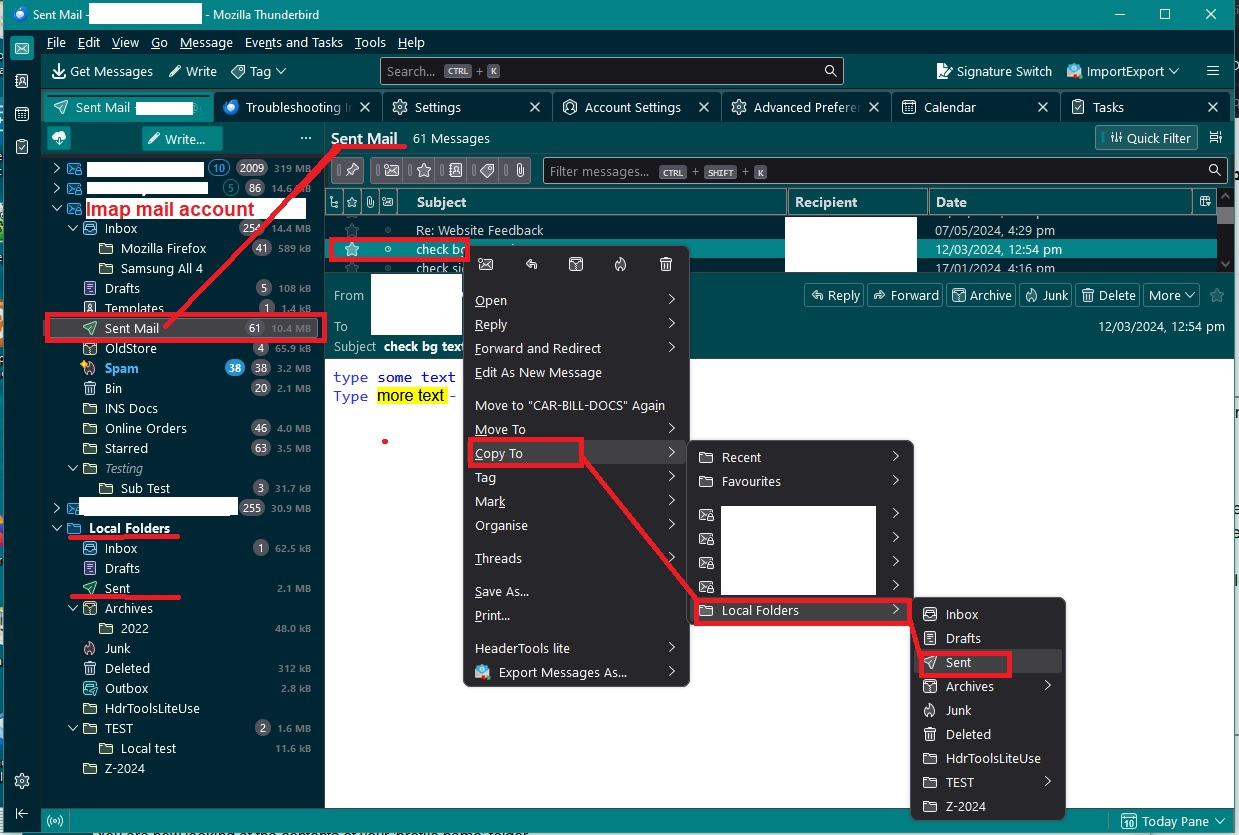Click the context menu Delete trash icon
This screenshot has width=1239, height=835.
666,264
